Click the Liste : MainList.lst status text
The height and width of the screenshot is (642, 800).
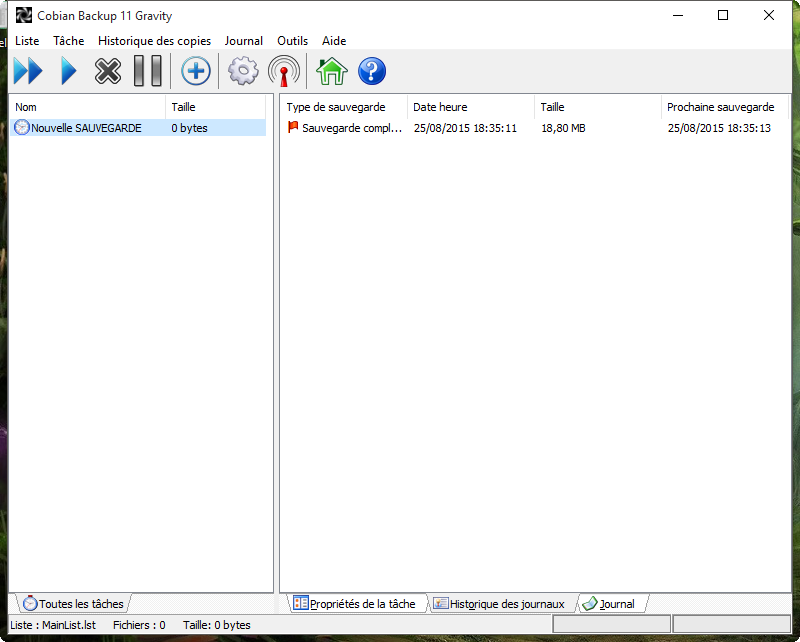(53, 625)
